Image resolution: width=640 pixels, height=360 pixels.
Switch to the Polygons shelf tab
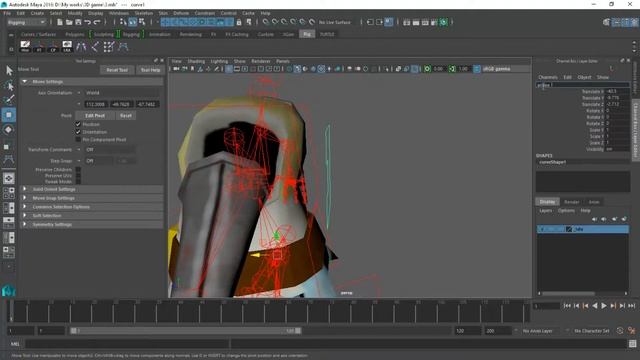(x=75, y=34)
